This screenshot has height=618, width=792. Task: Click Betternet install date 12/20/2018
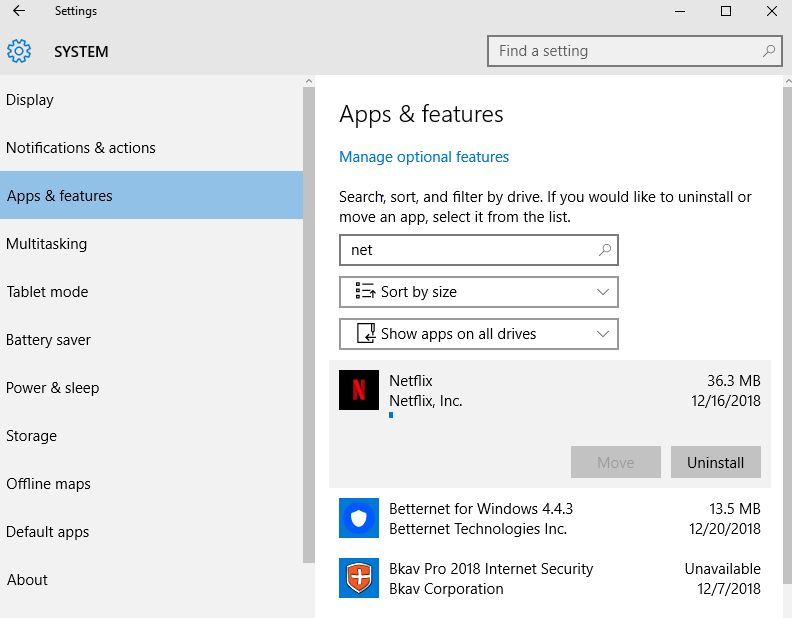pyautogui.click(x=725, y=529)
